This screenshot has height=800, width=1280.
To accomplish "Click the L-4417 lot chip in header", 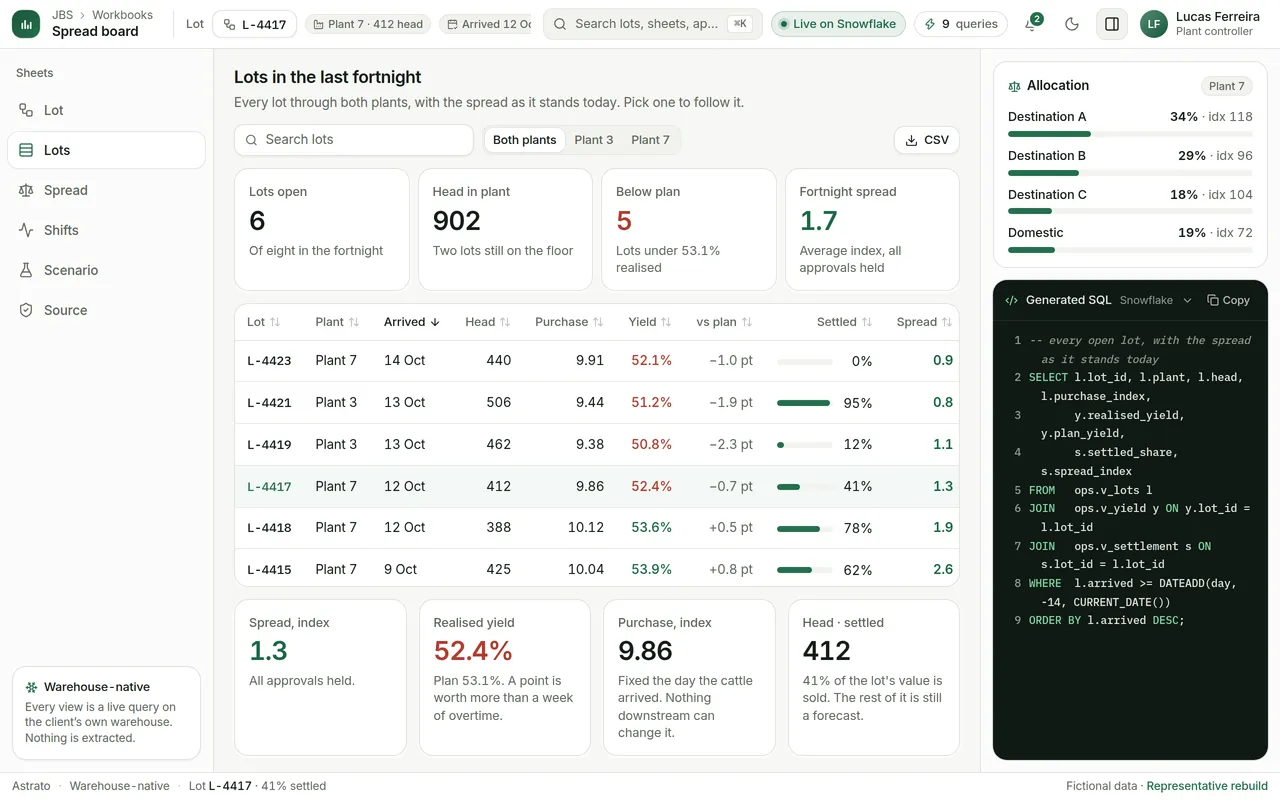I will pyautogui.click(x=254, y=24).
